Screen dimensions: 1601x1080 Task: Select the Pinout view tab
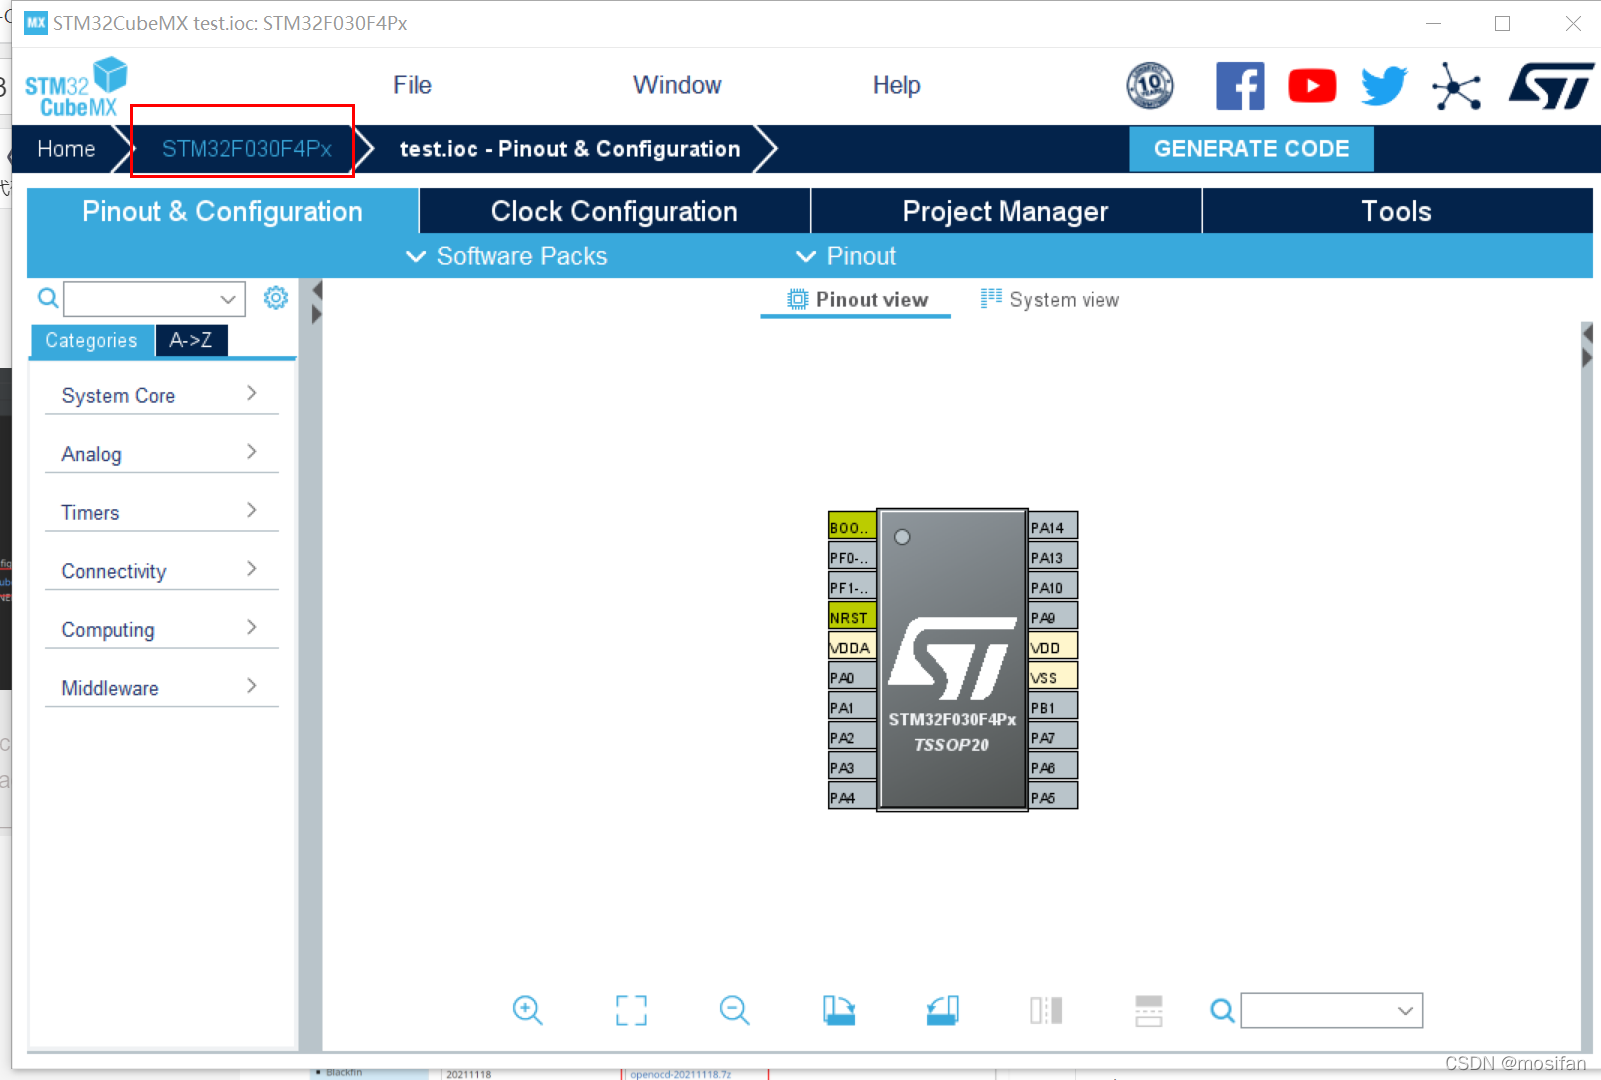[x=857, y=299]
